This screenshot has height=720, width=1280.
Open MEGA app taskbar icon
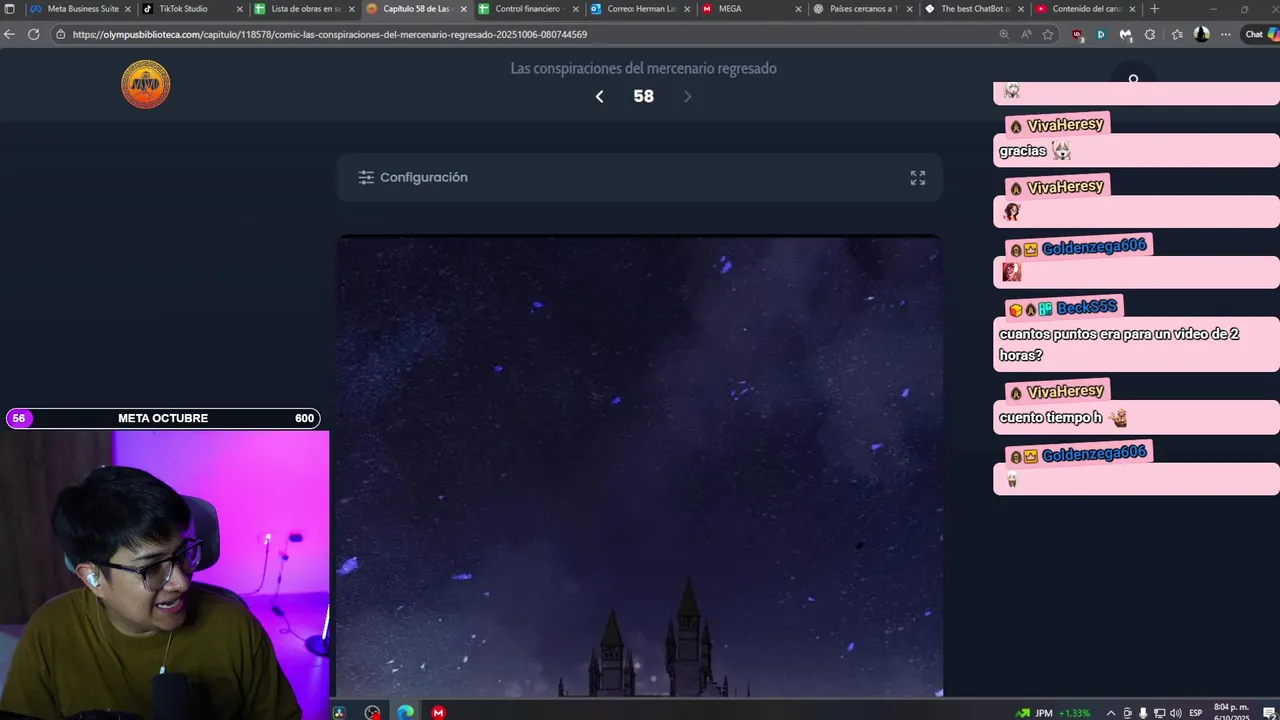point(438,713)
